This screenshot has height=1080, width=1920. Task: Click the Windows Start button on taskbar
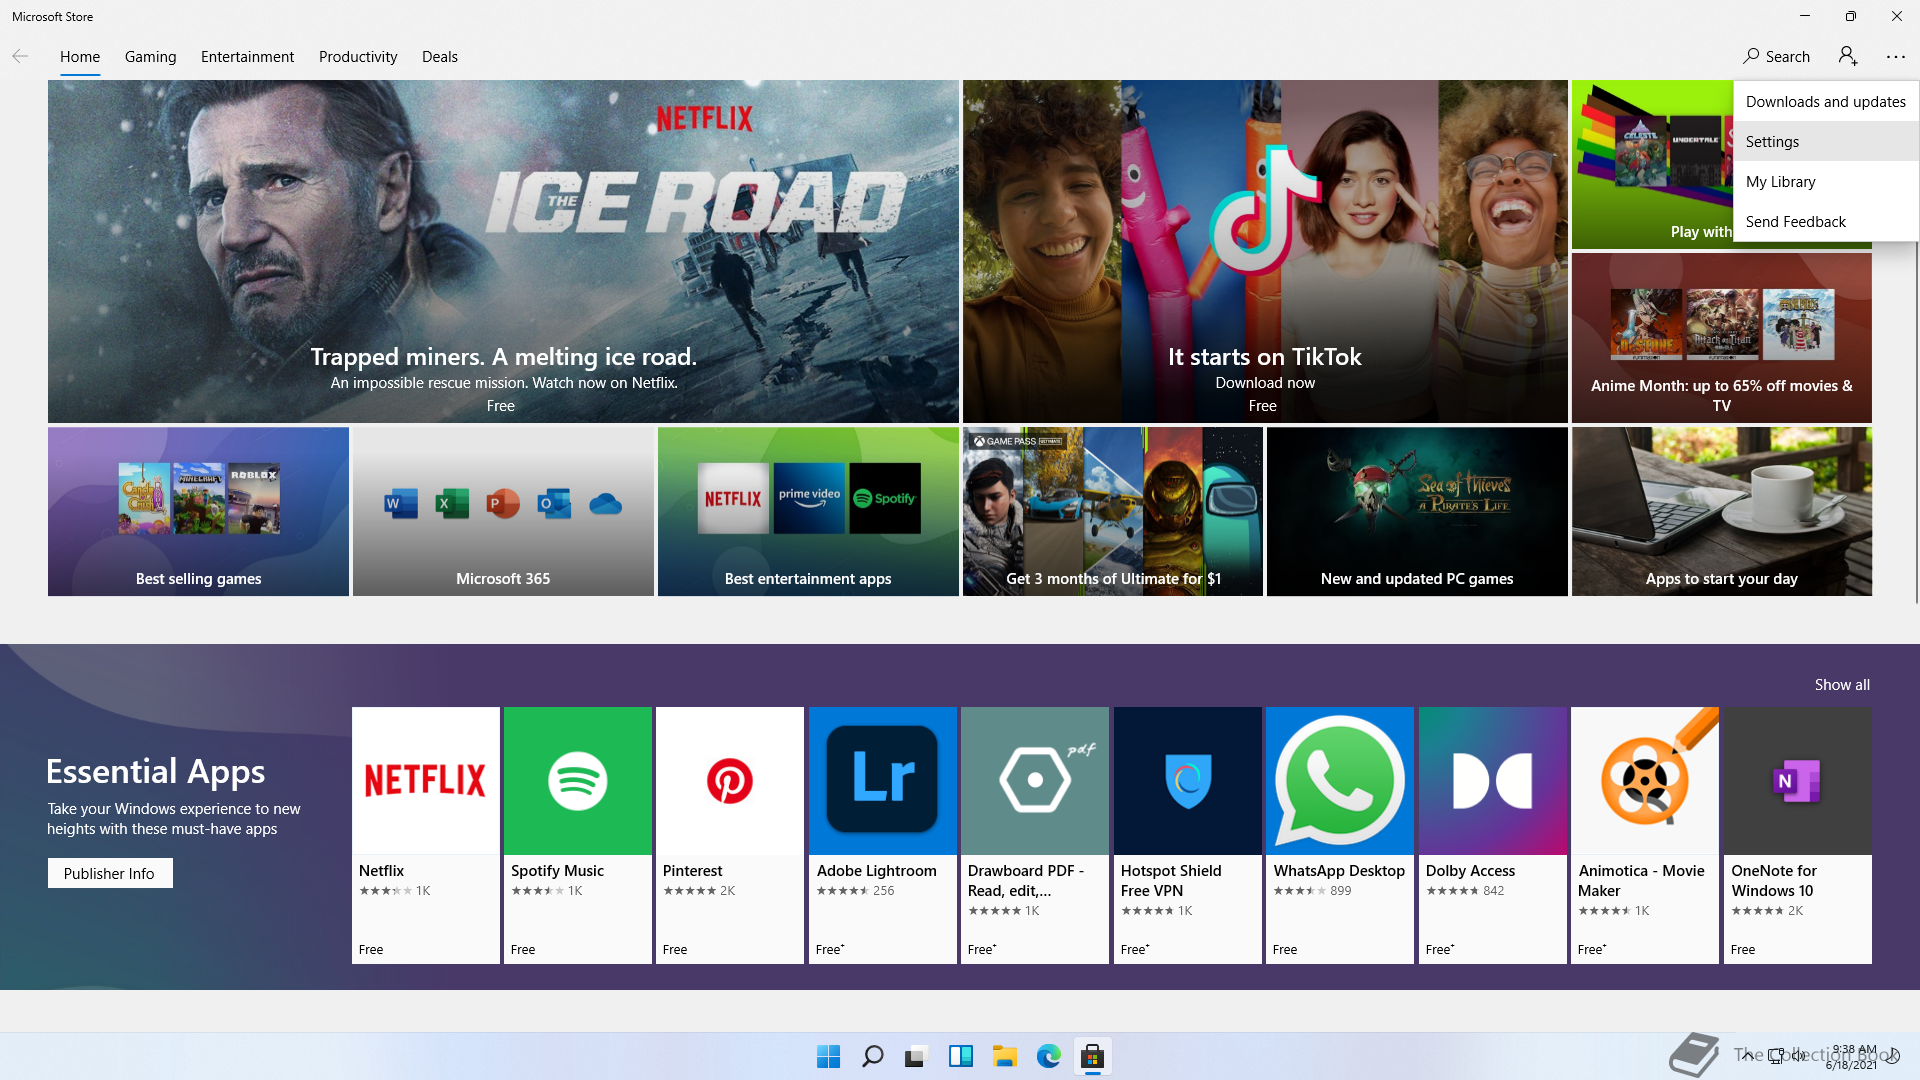828,1056
